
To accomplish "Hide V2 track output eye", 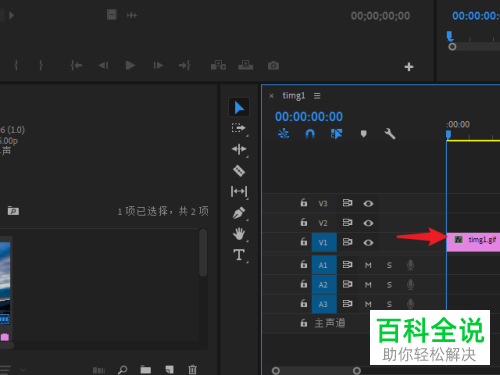I will 368,223.
